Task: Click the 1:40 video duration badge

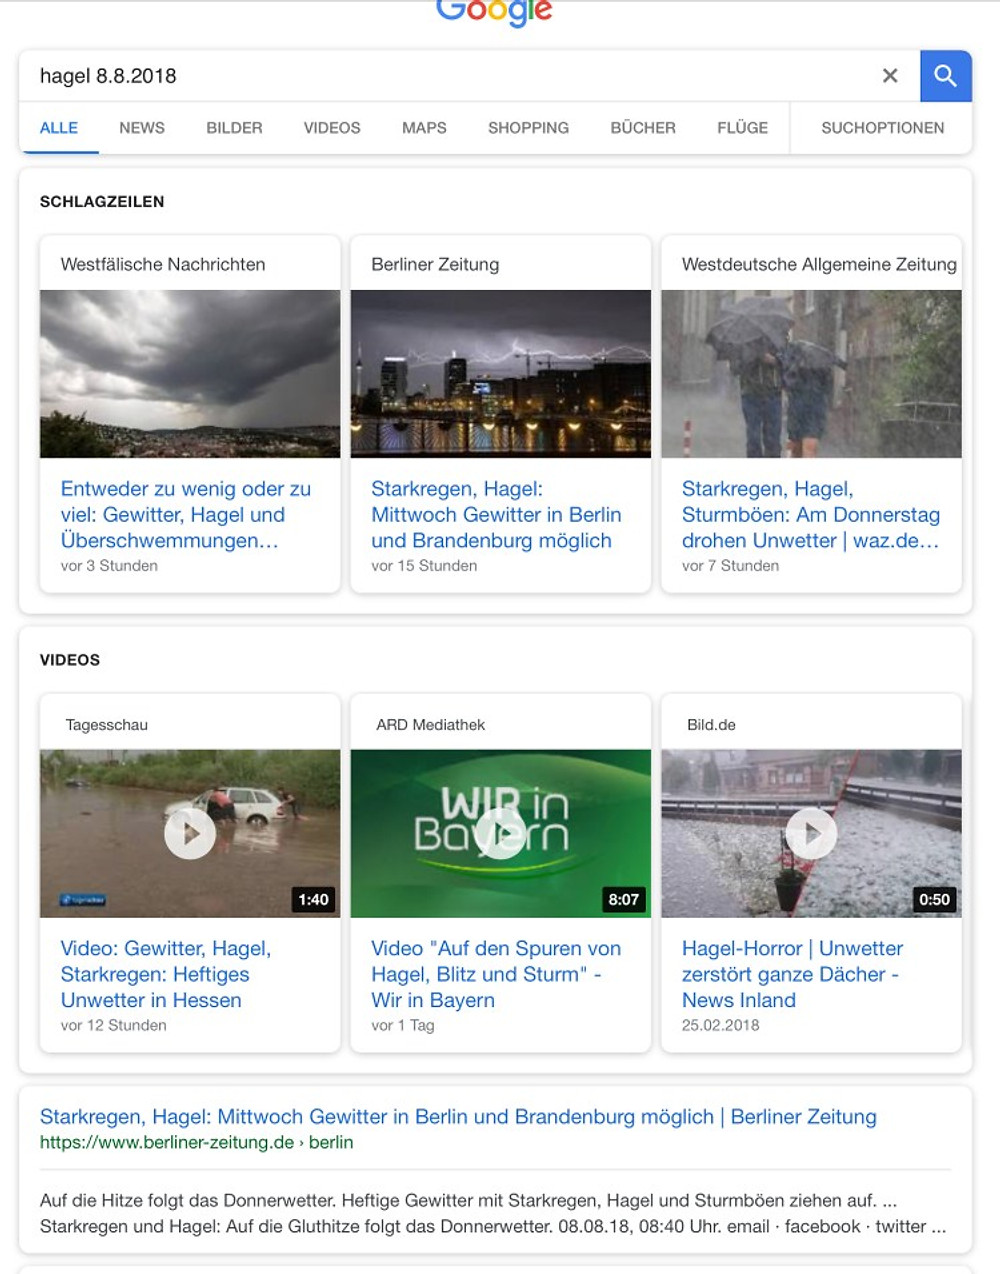Action: point(313,899)
